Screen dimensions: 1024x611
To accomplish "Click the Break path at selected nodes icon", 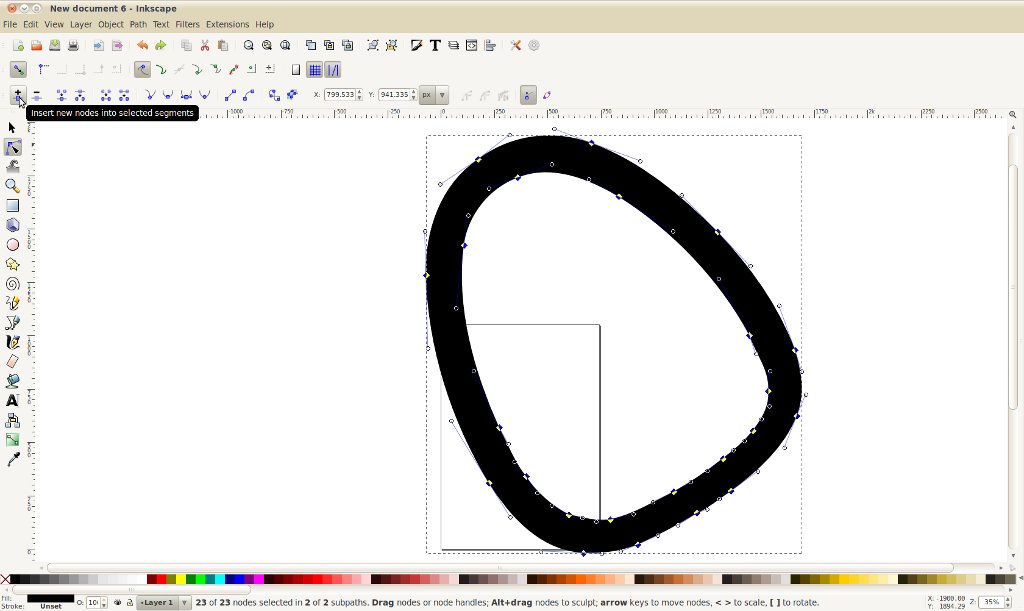I will click(80, 95).
